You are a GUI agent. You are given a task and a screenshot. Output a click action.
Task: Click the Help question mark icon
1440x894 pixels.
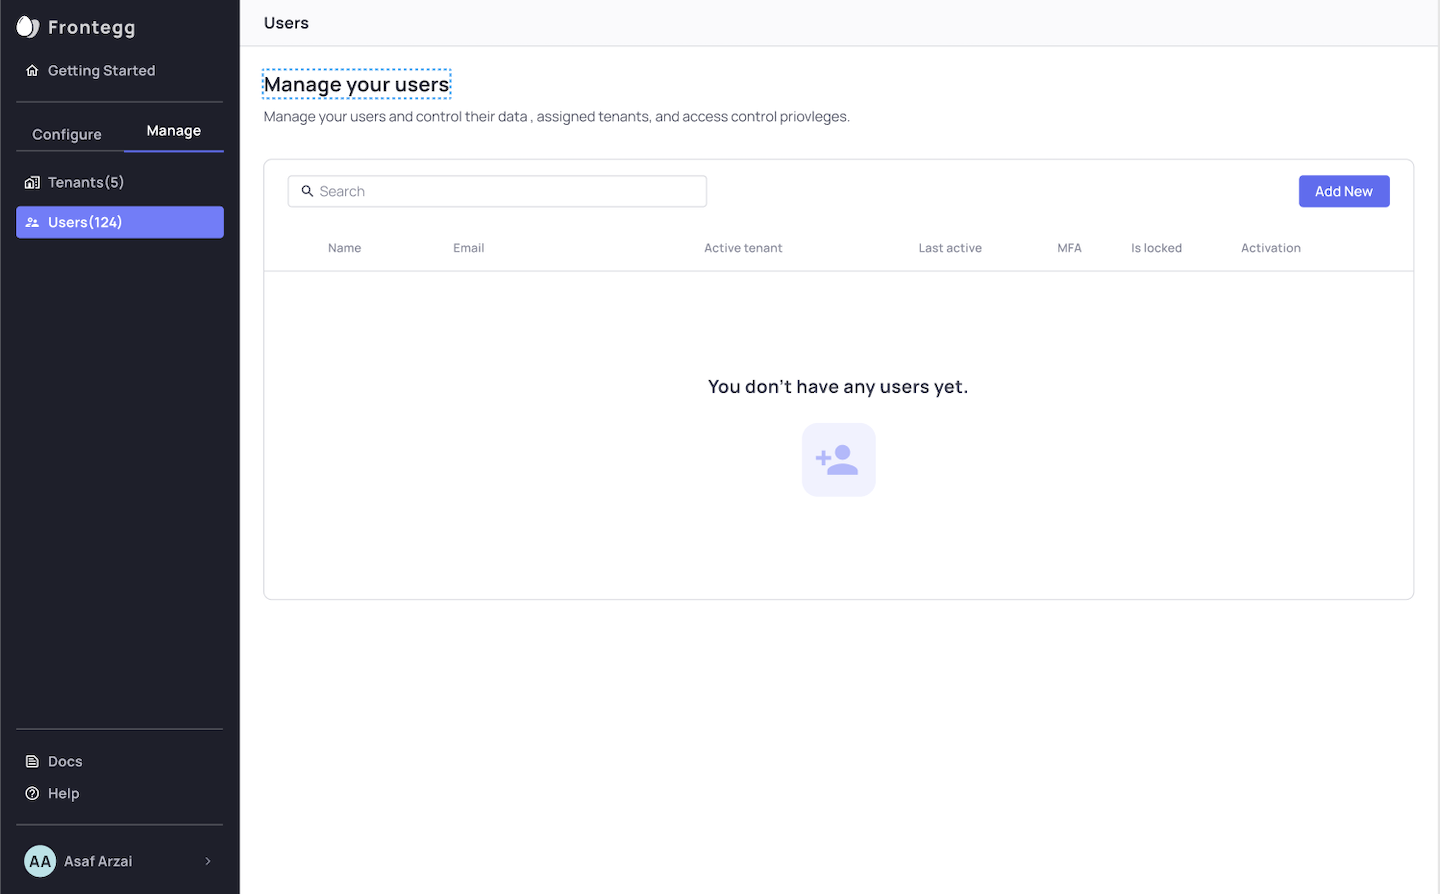[32, 793]
